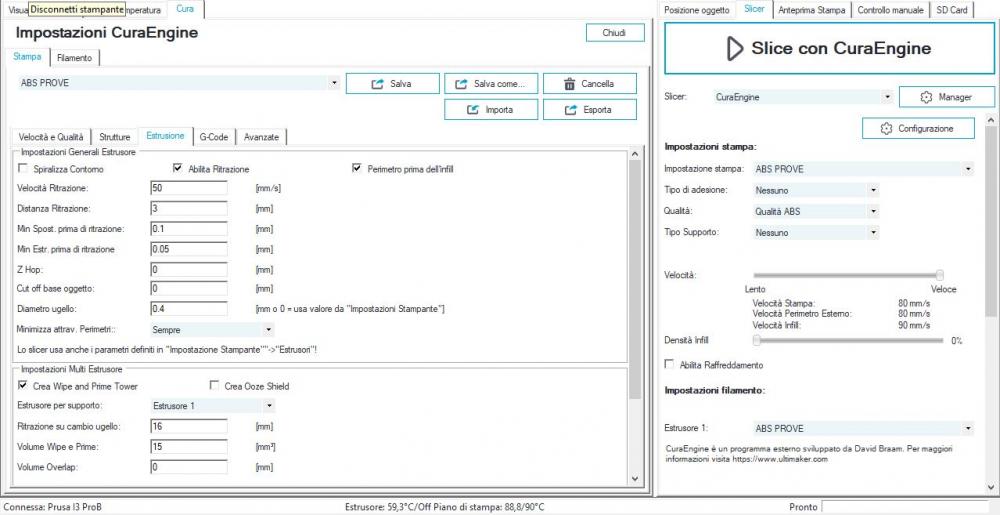
Task: Click the play icon on Slice con CuraEngine
Action: point(735,48)
